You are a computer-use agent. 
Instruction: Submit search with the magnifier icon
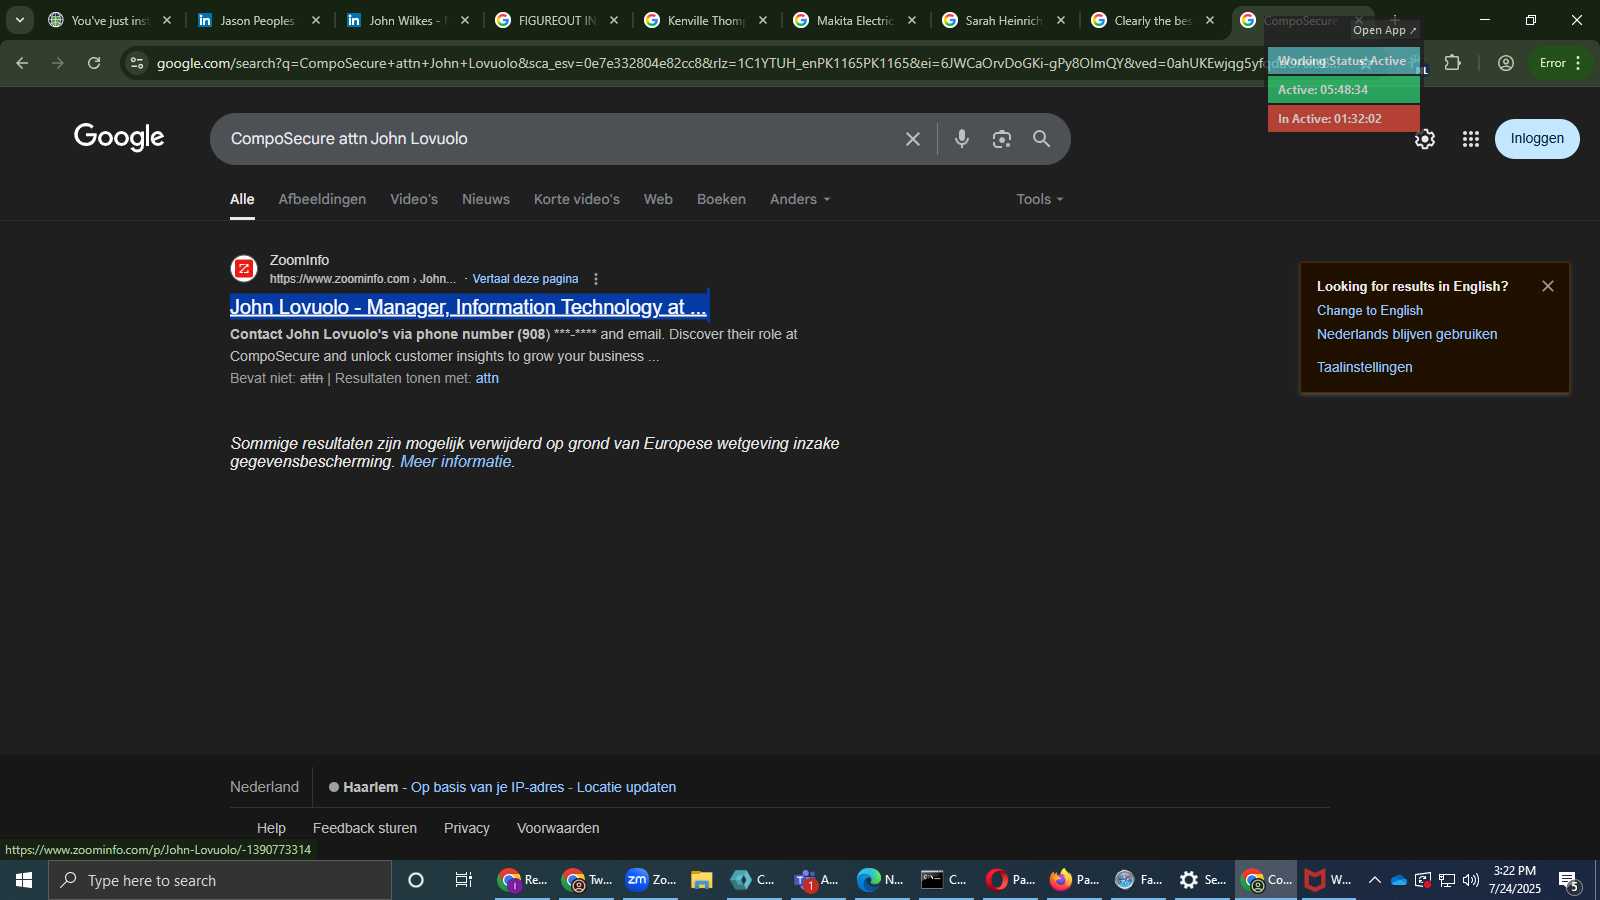pyautogui.click(x=1041, y=139)
